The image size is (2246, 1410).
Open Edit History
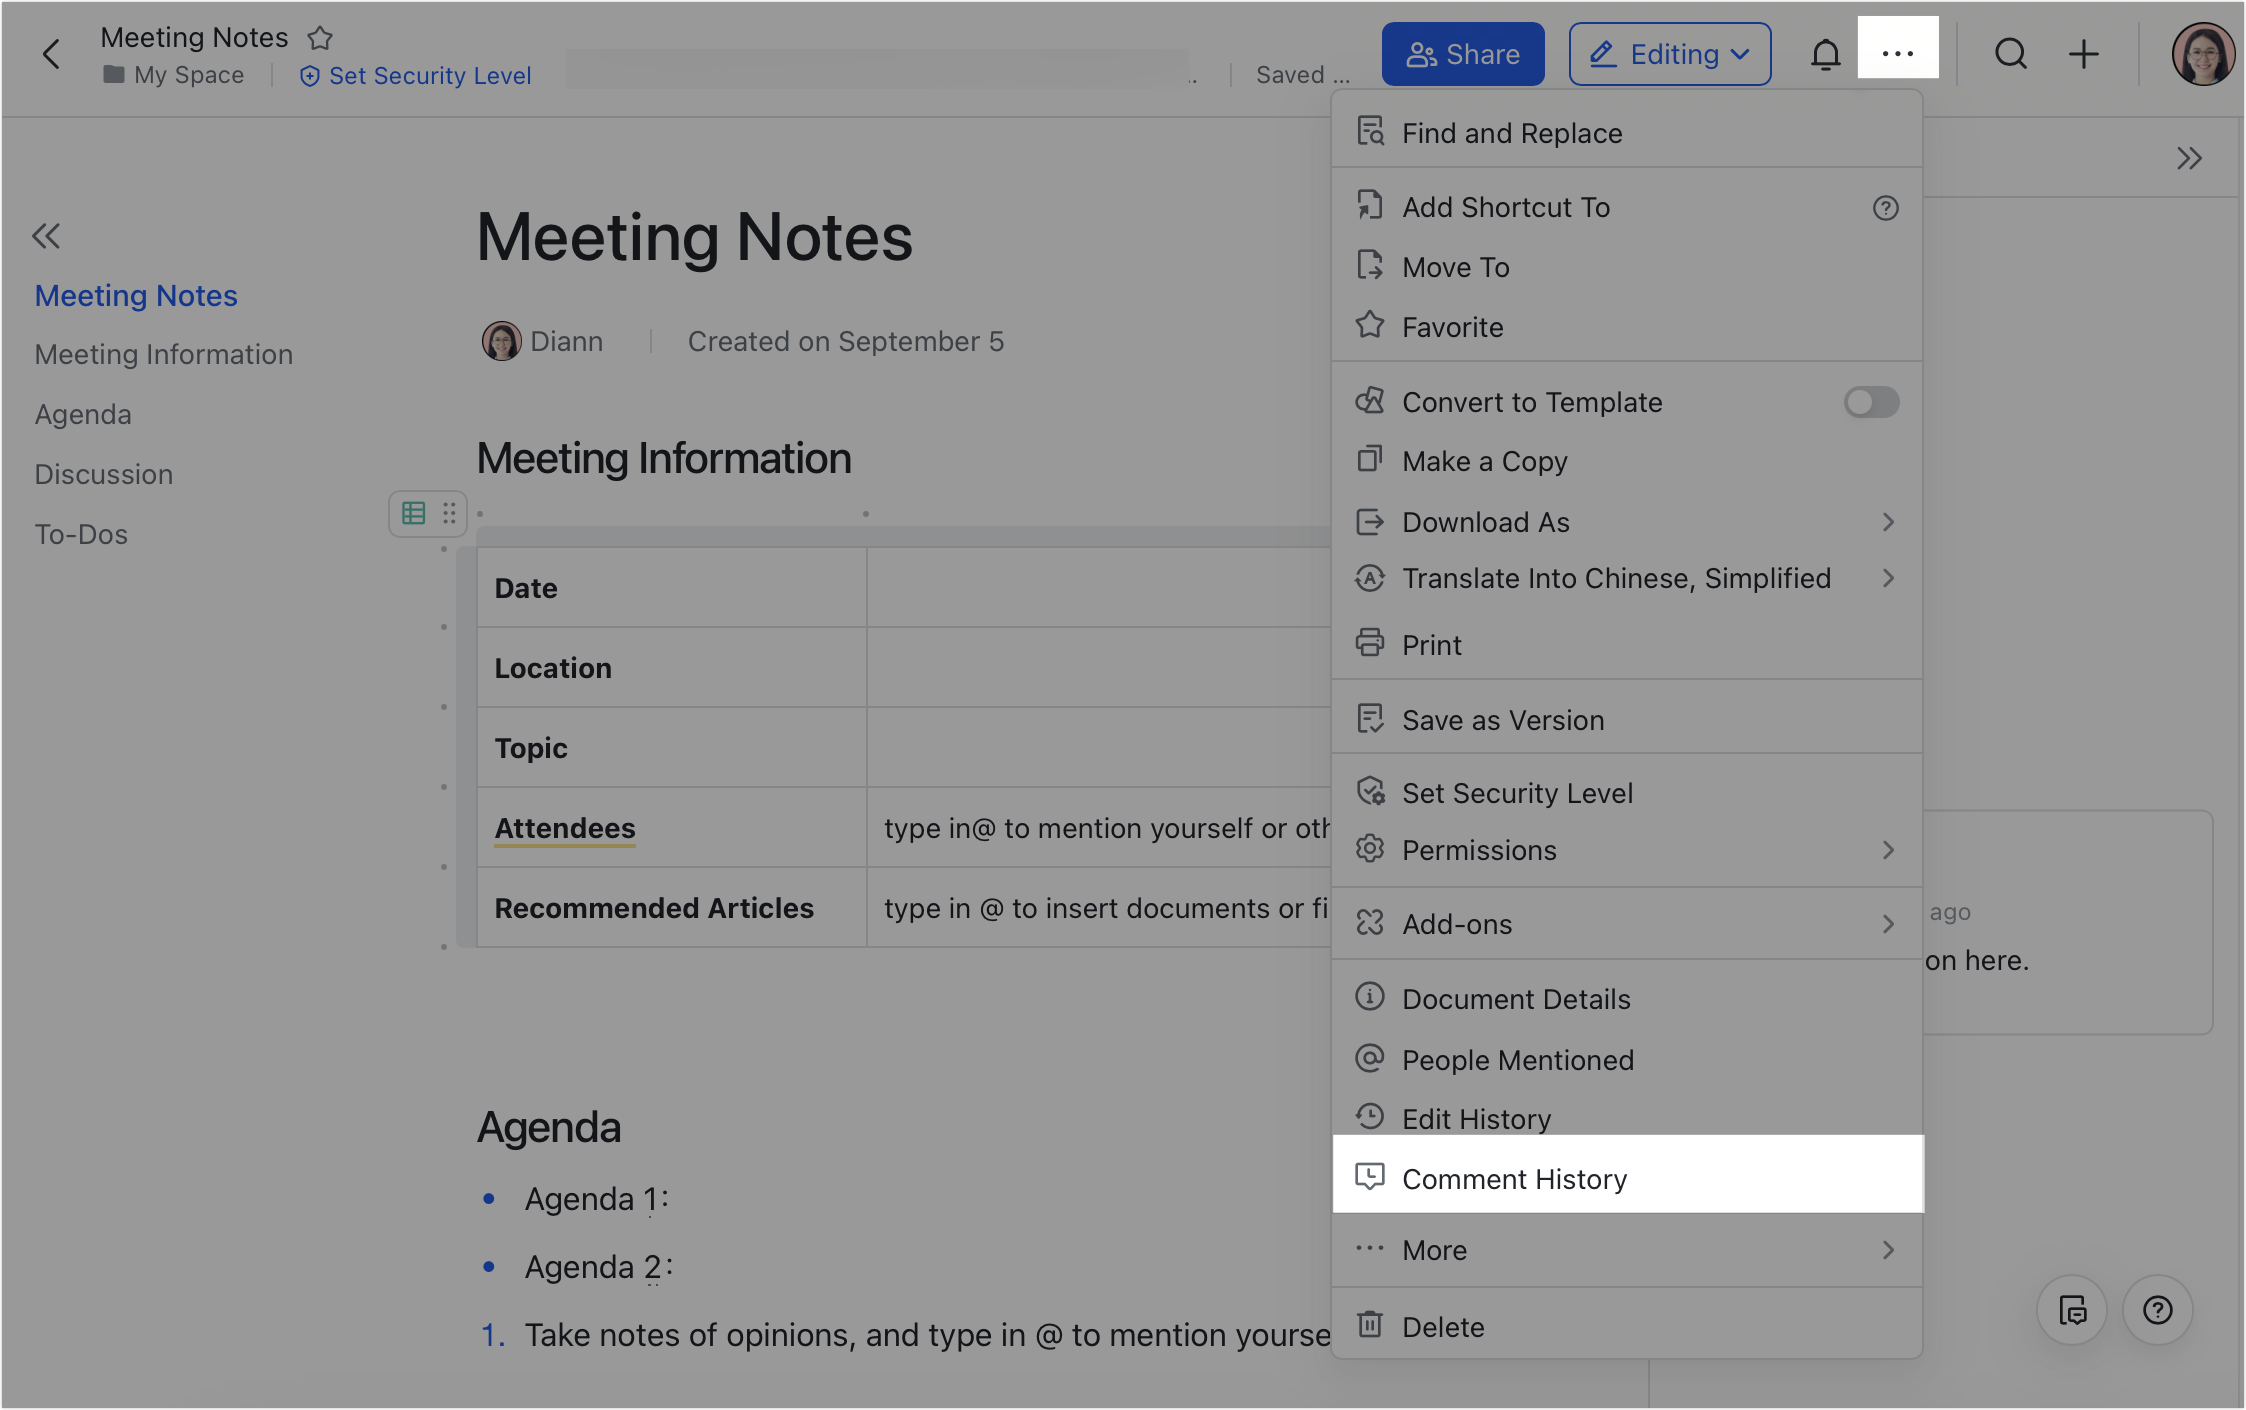coord(1627,1118)
